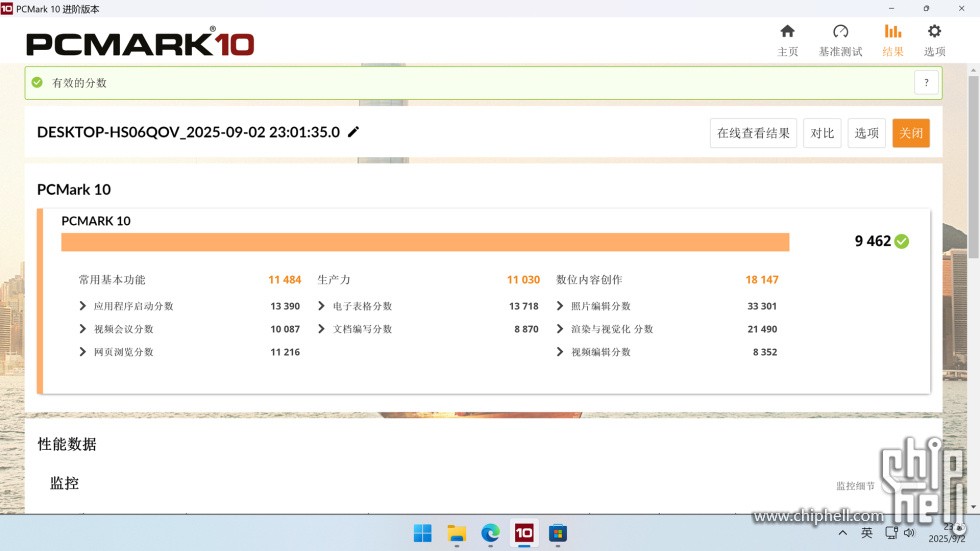Click the orange 关闭 button
This screenshot has width=980, height=551.
tap(910, 133)
